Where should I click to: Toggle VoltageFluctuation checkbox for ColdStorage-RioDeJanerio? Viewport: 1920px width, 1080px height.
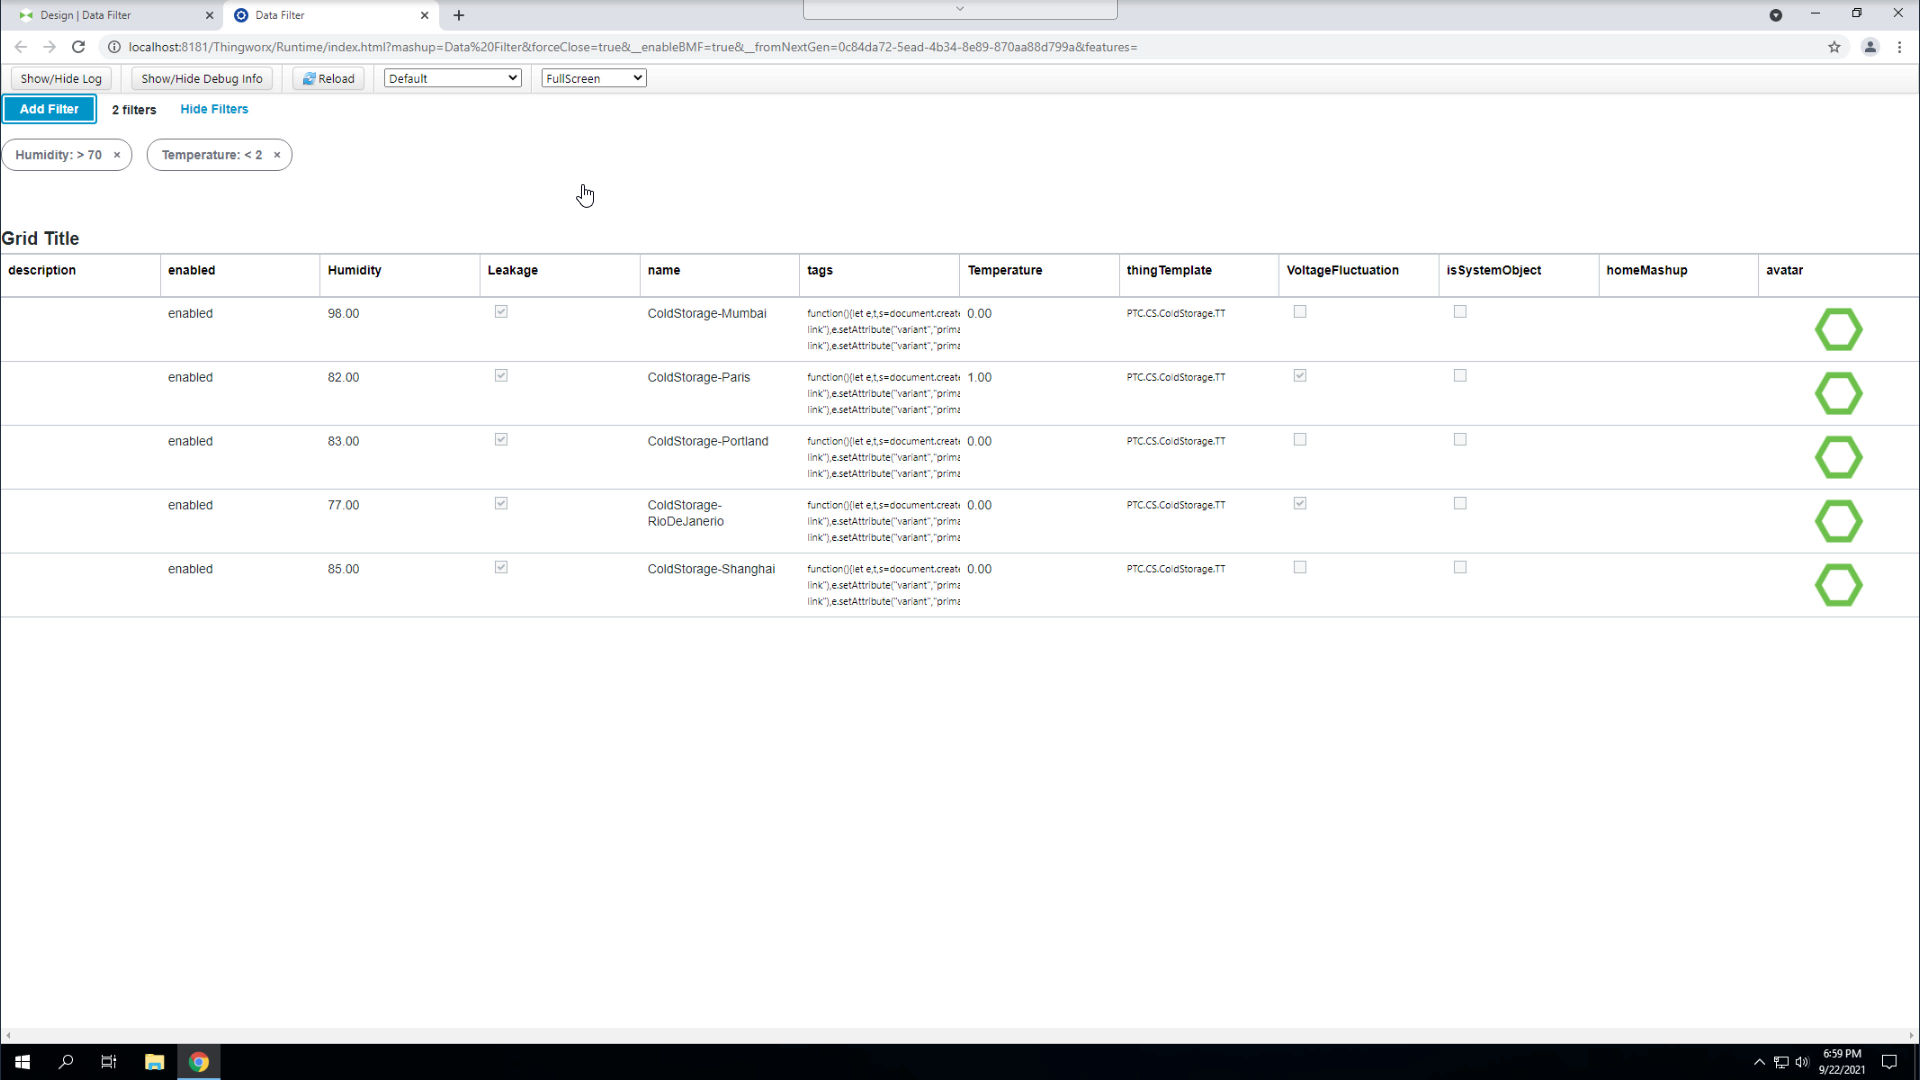pyautogui.click(x=1300, y=504)
